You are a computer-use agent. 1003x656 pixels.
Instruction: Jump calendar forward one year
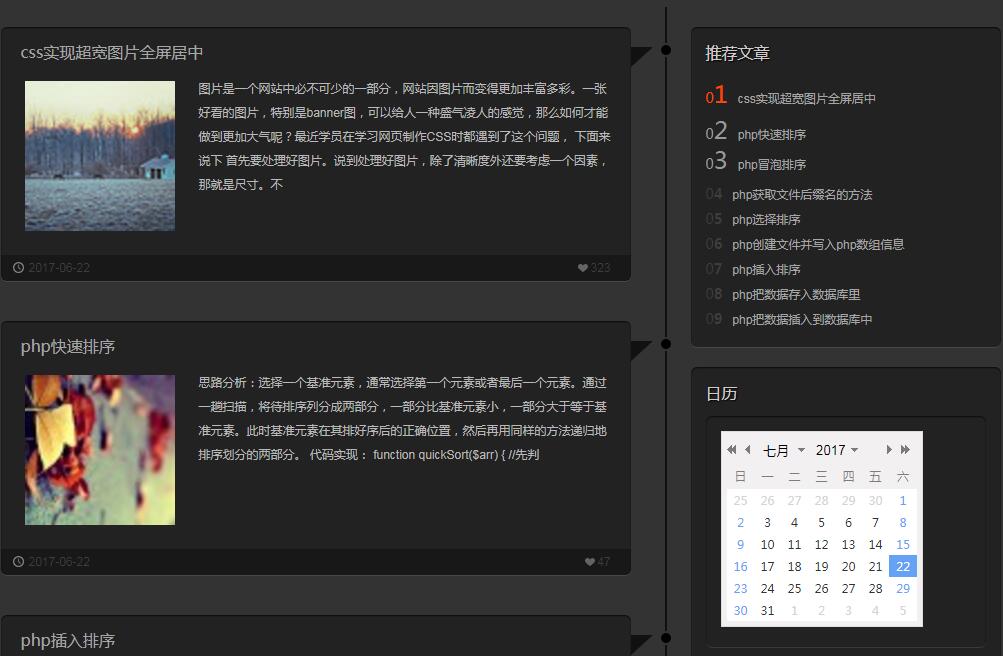(x=905, y=450)
